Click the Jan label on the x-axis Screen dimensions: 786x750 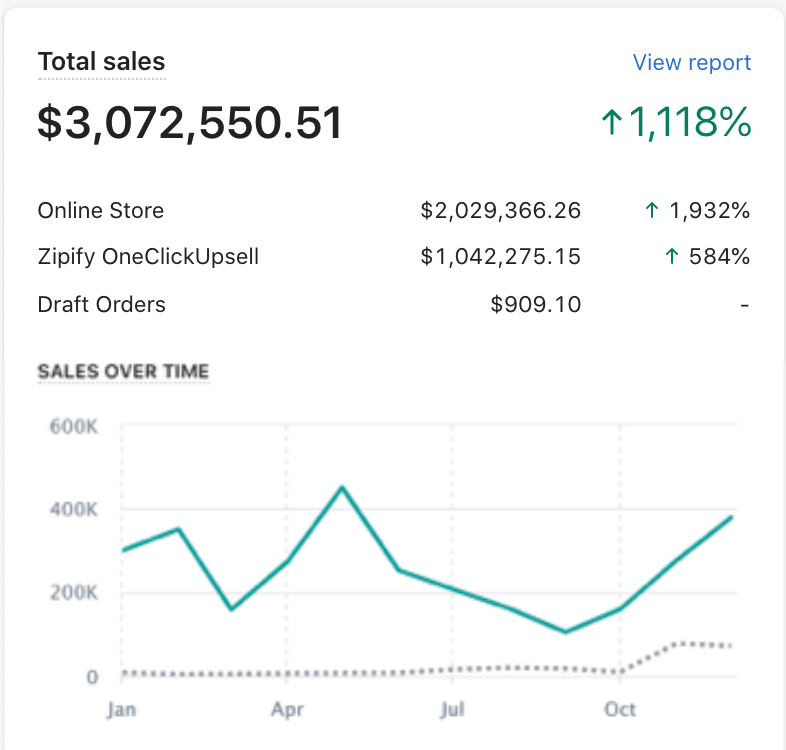[x=121, y=710]
